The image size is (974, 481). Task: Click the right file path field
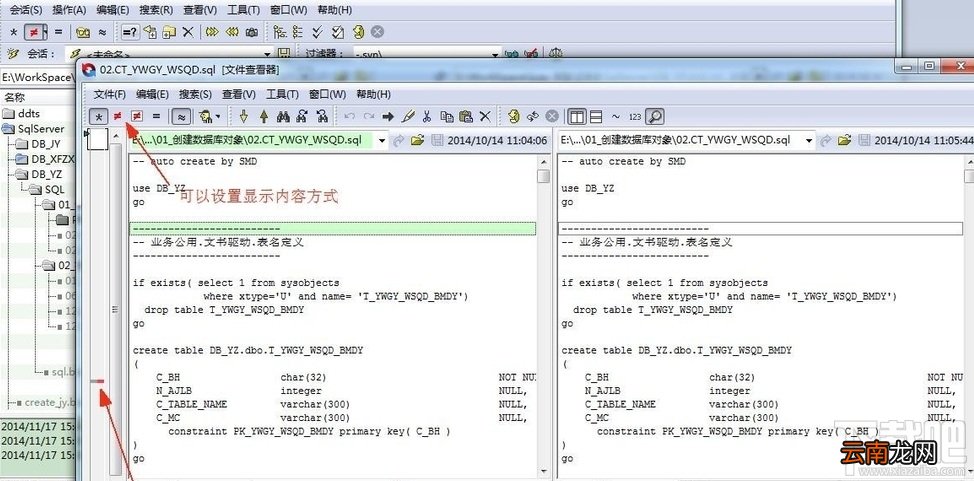point(680,140)
